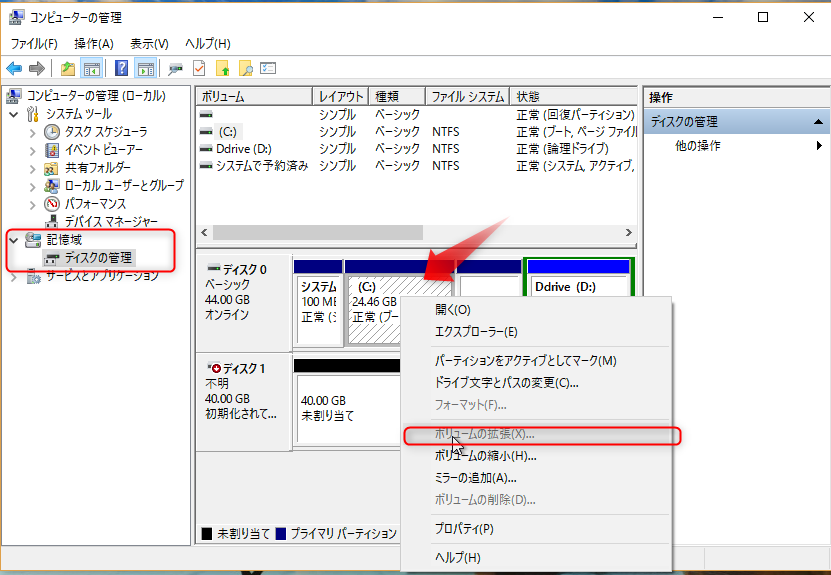The width and height of the screenshot is (831, 575).
Task: Expand the ローカル ユーザーとグループ chevron
Action: pyautogui.click(x=33, y=186)
